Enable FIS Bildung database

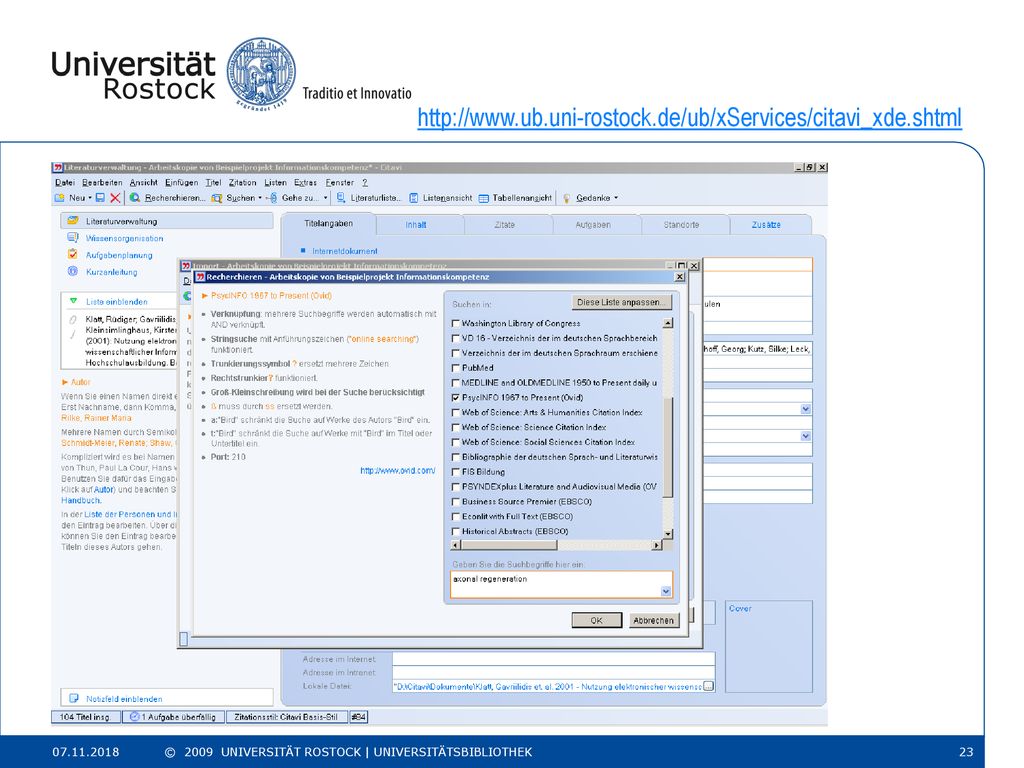pyautogui.click(x=456, y=472)
